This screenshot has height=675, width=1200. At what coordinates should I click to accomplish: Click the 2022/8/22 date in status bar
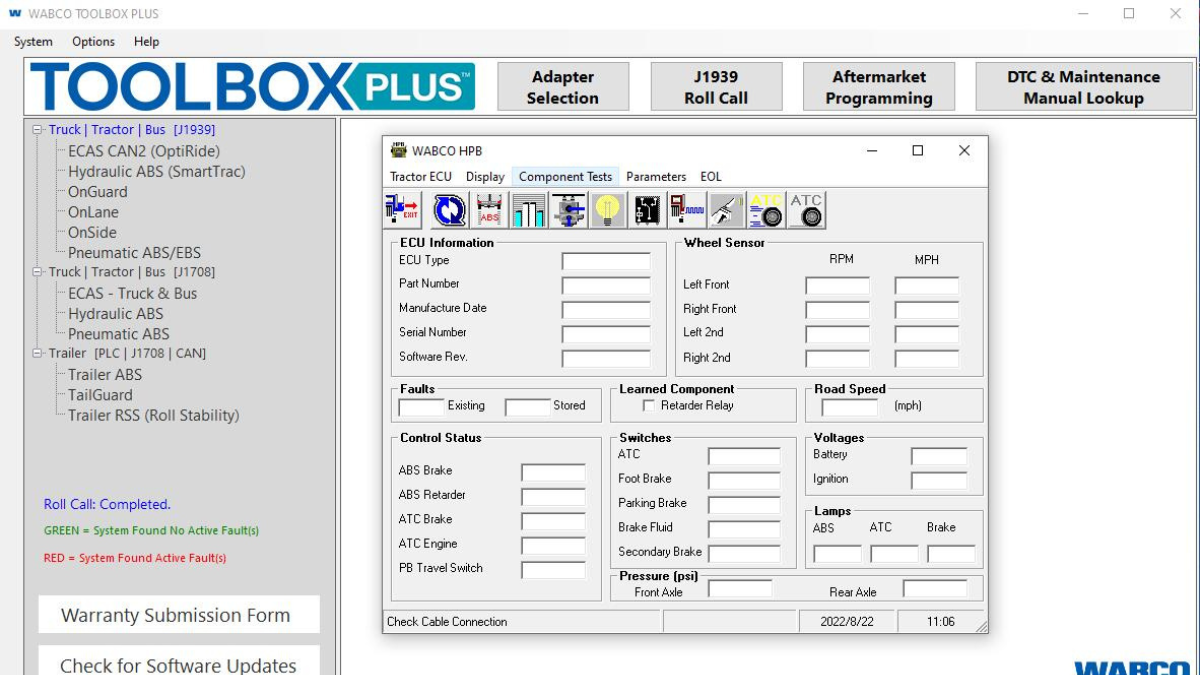coord(846,622)
